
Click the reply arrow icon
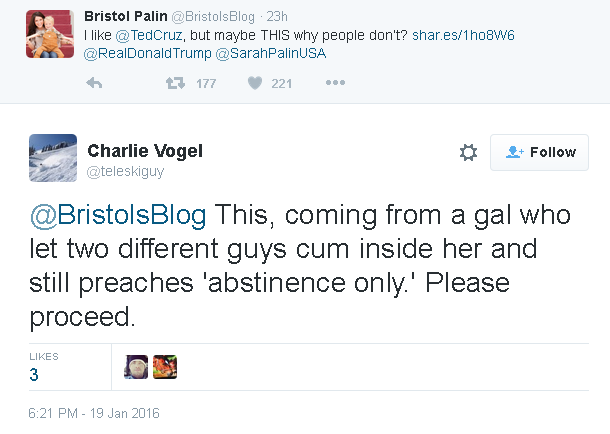(95, 83)
